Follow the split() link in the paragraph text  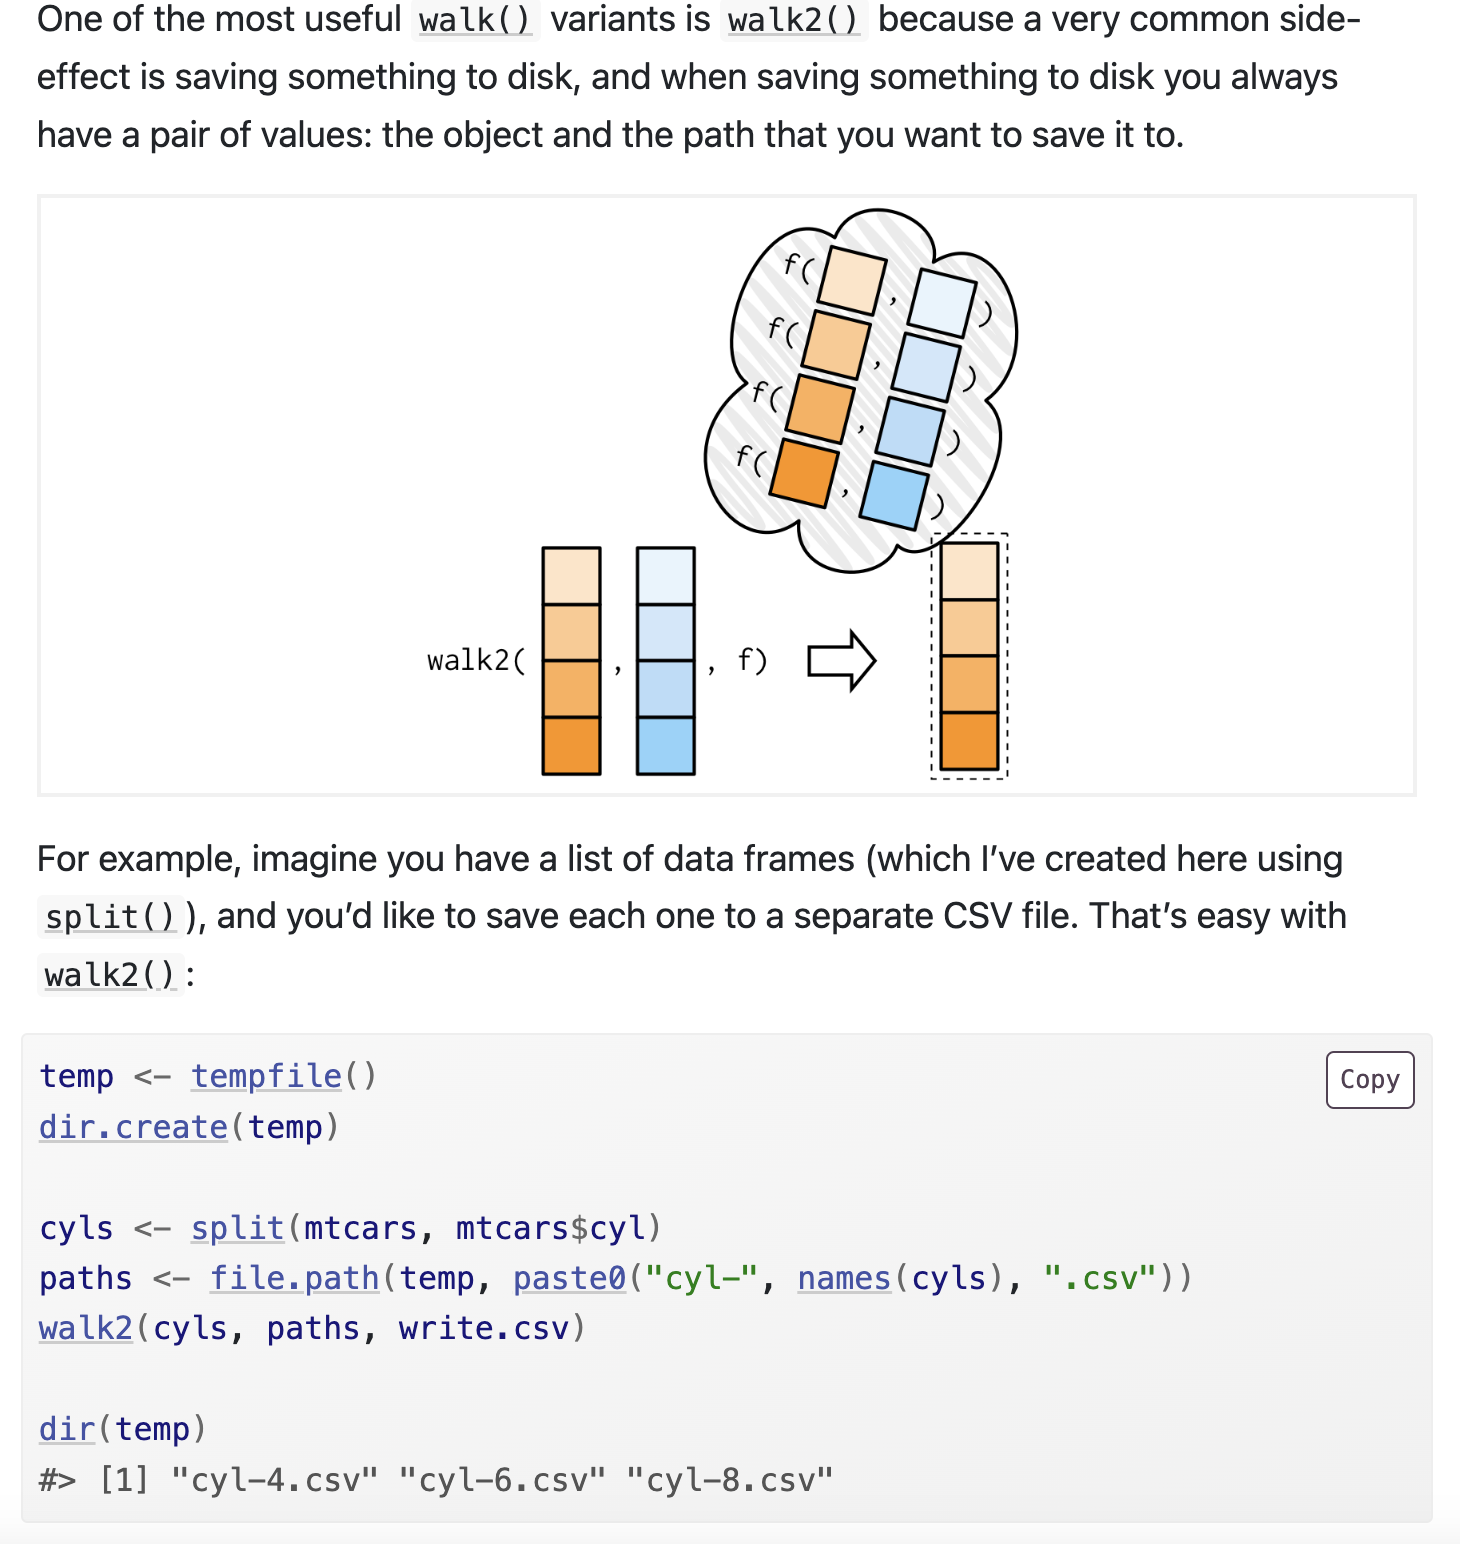(110, 917)
